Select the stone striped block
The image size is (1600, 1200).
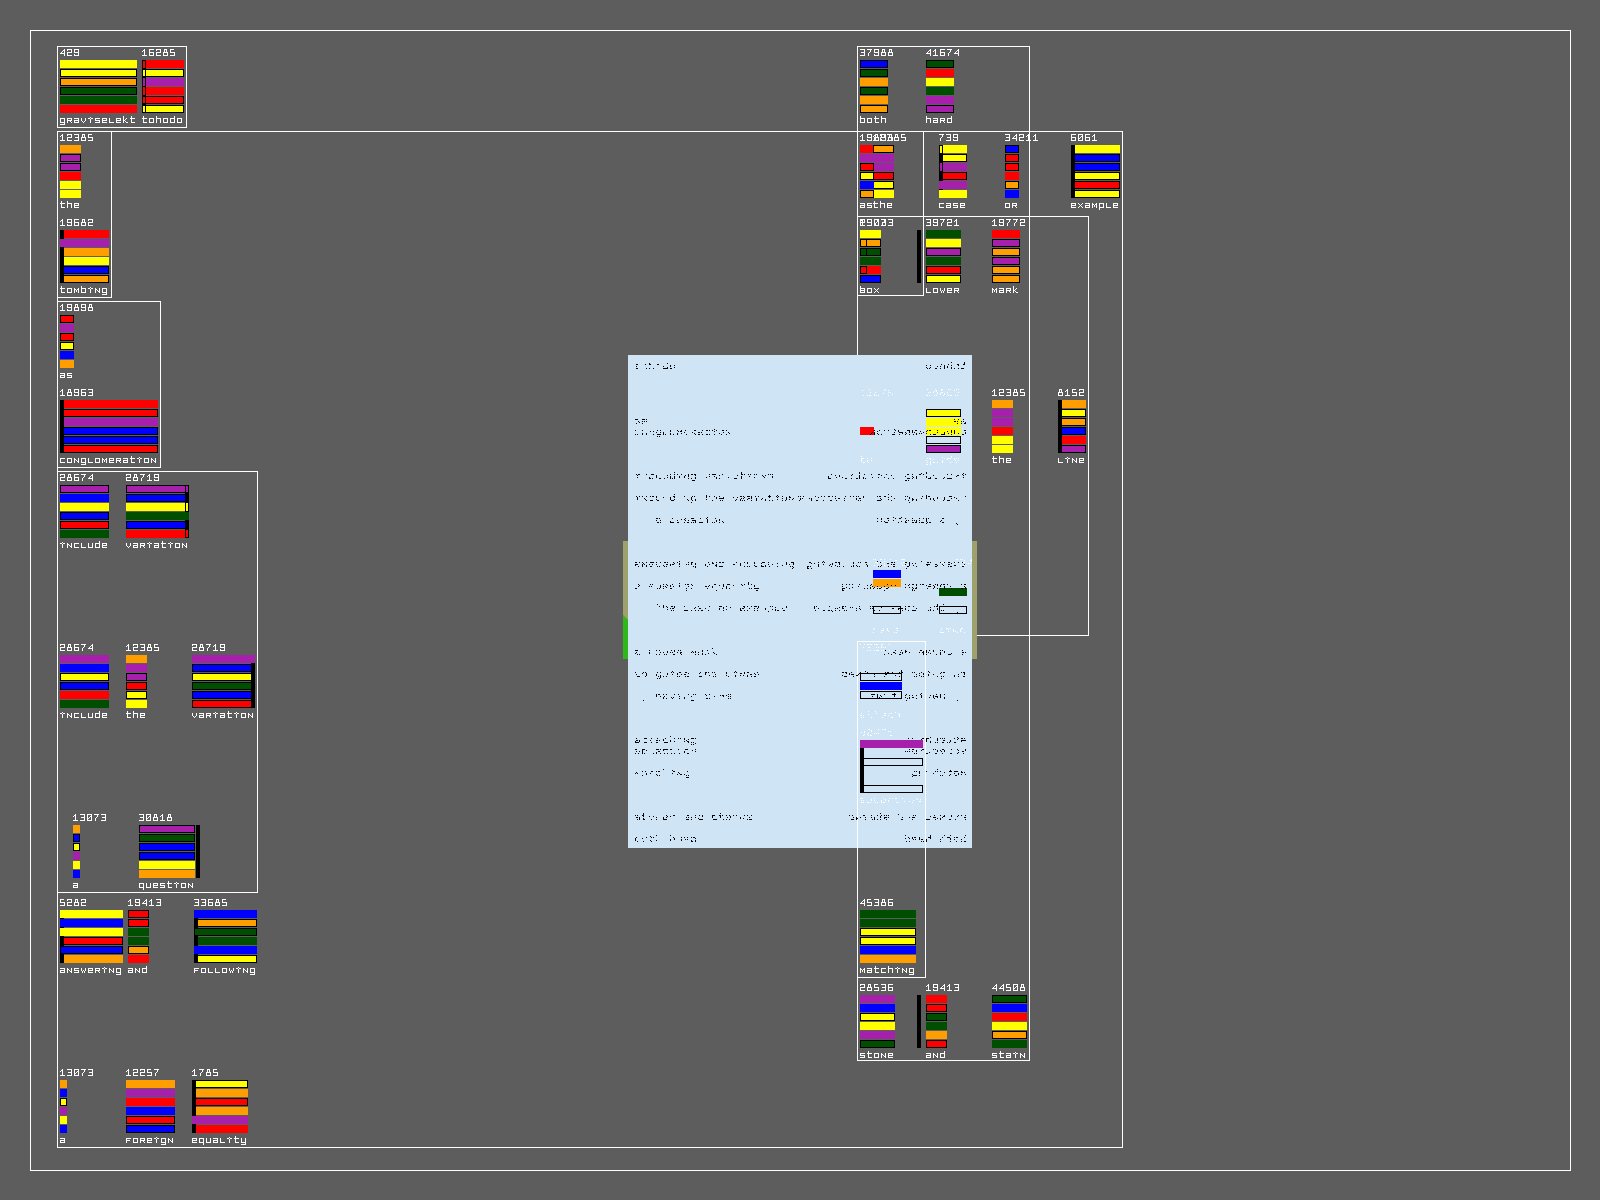tap(878, 1021)
